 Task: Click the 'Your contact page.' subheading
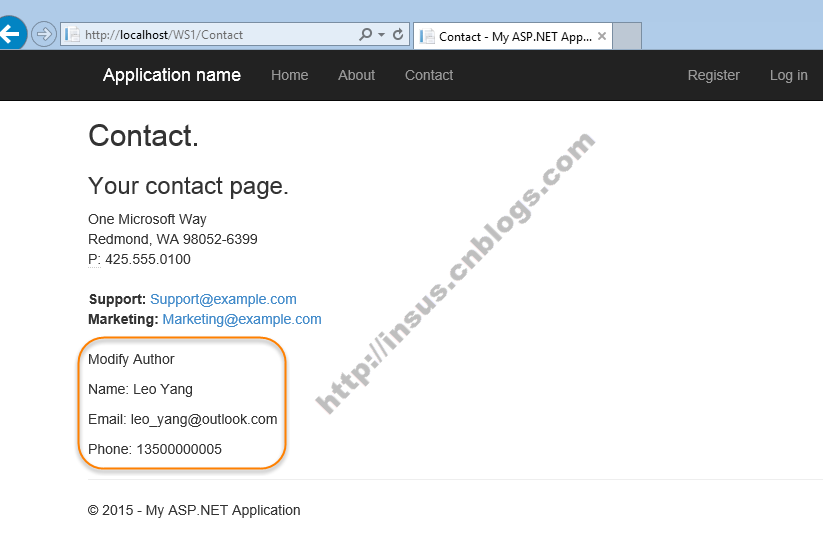(x=188, y=186)
